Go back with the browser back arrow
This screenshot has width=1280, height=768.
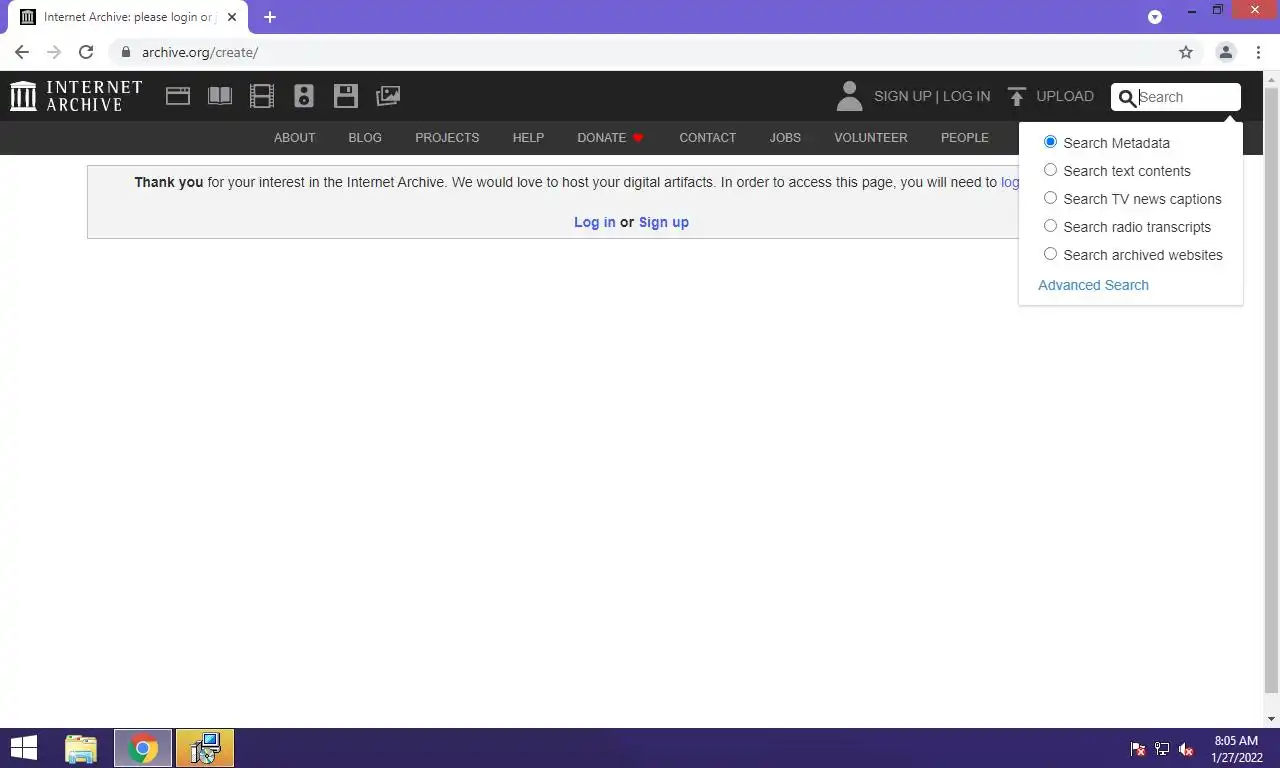[22, 52]
